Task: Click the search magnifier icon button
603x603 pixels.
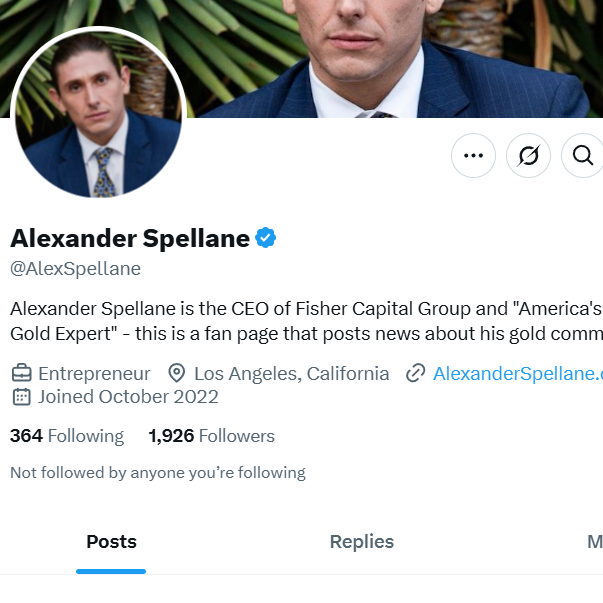Action: coord(583,156)
